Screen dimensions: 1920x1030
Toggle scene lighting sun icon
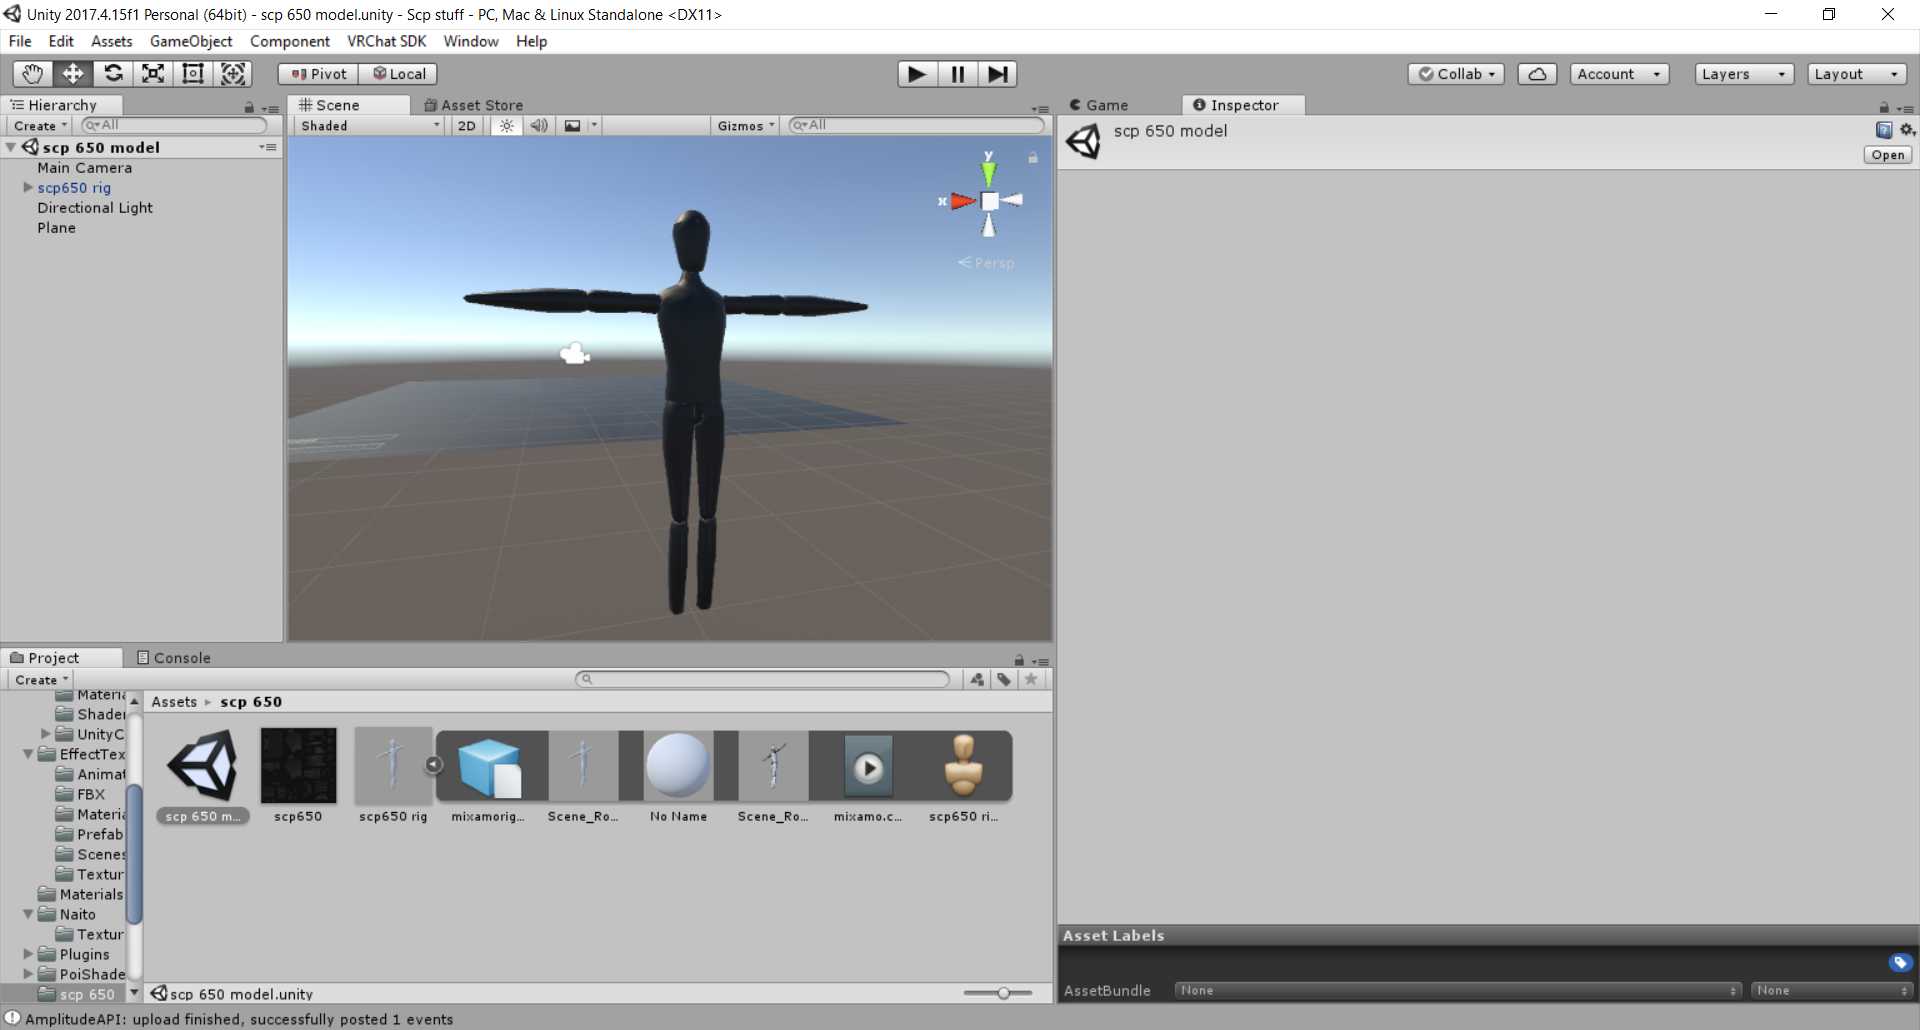point(507,126)
